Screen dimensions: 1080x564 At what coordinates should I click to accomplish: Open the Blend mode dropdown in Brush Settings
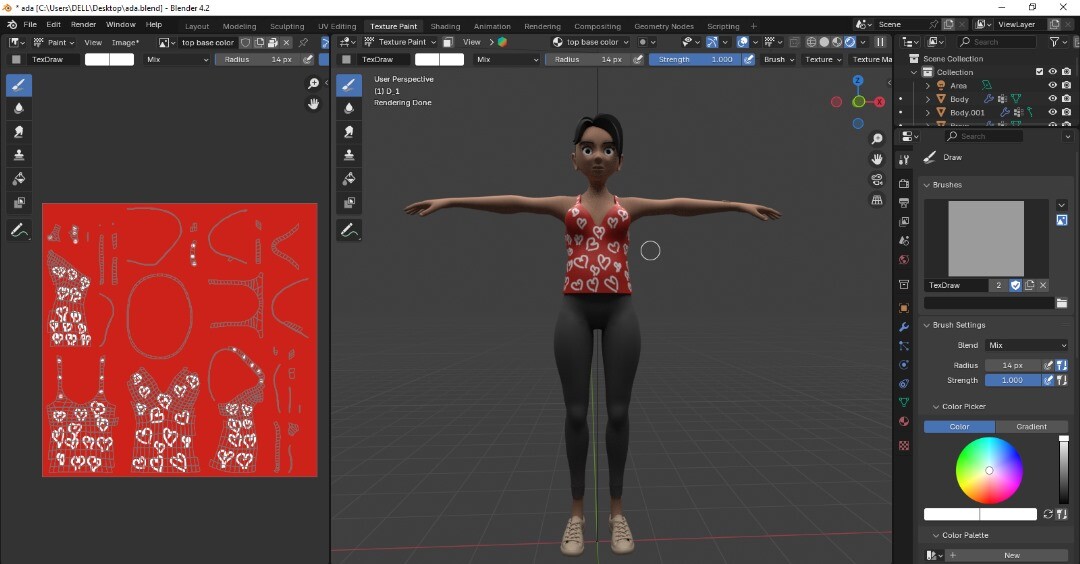1026,345
